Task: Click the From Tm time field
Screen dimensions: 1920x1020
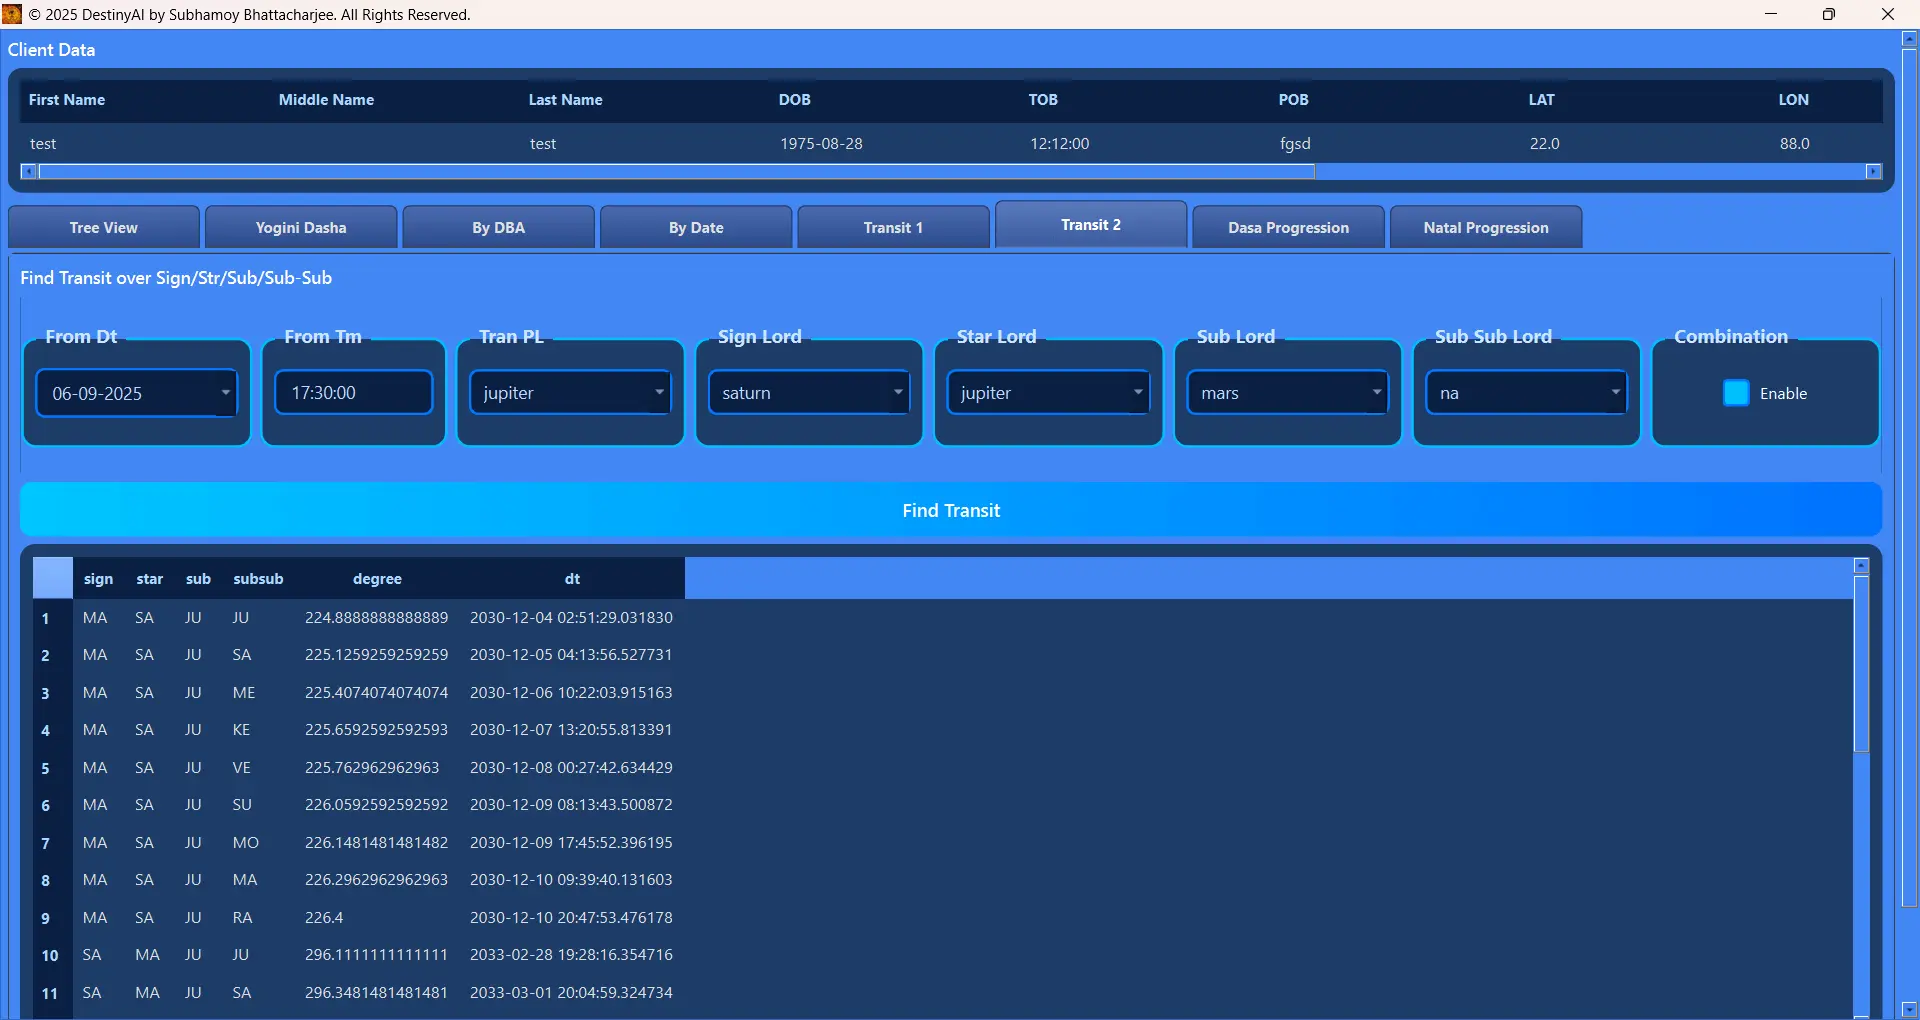Action: coord(353,393)
